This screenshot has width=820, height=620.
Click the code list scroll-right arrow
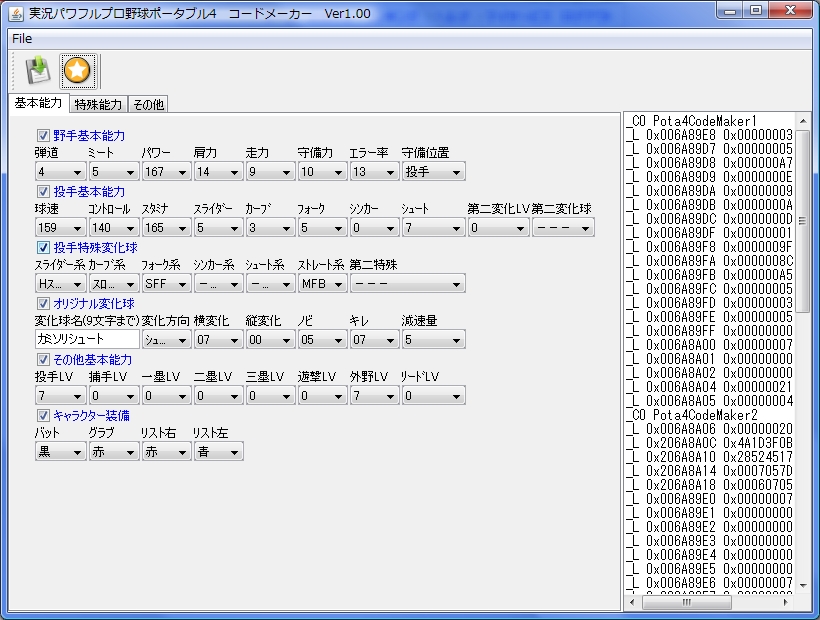click(x=785, y=602)
